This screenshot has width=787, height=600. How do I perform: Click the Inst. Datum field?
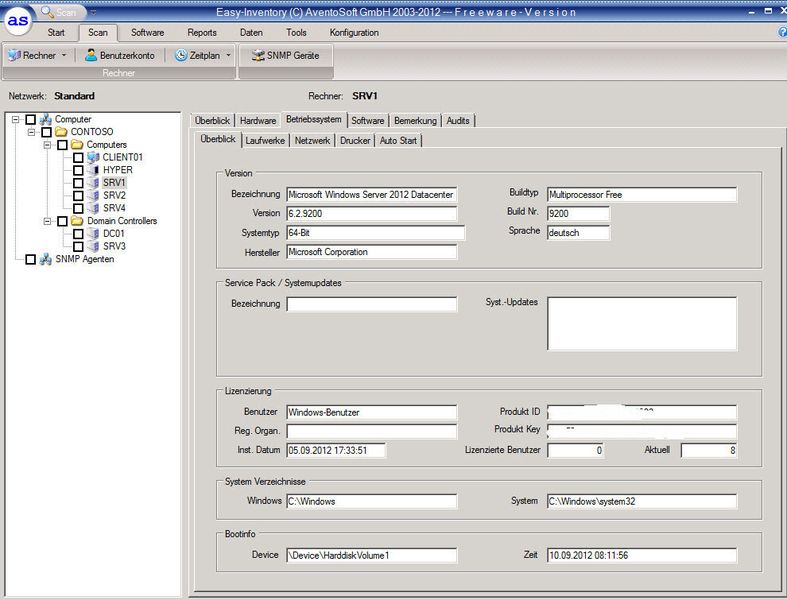pyautogui.click(x=336, y=450)
